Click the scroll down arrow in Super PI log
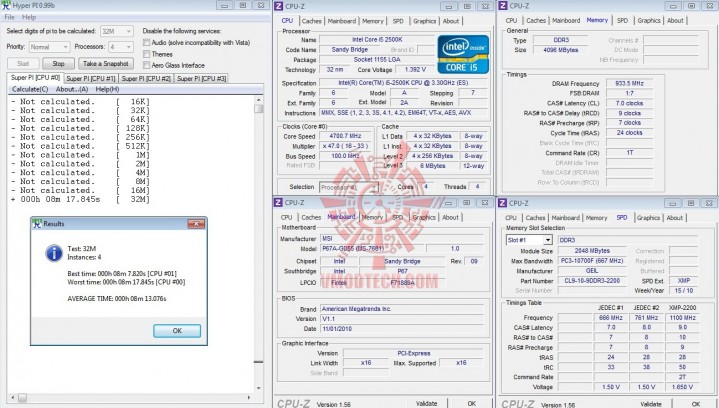 [259, 388]
